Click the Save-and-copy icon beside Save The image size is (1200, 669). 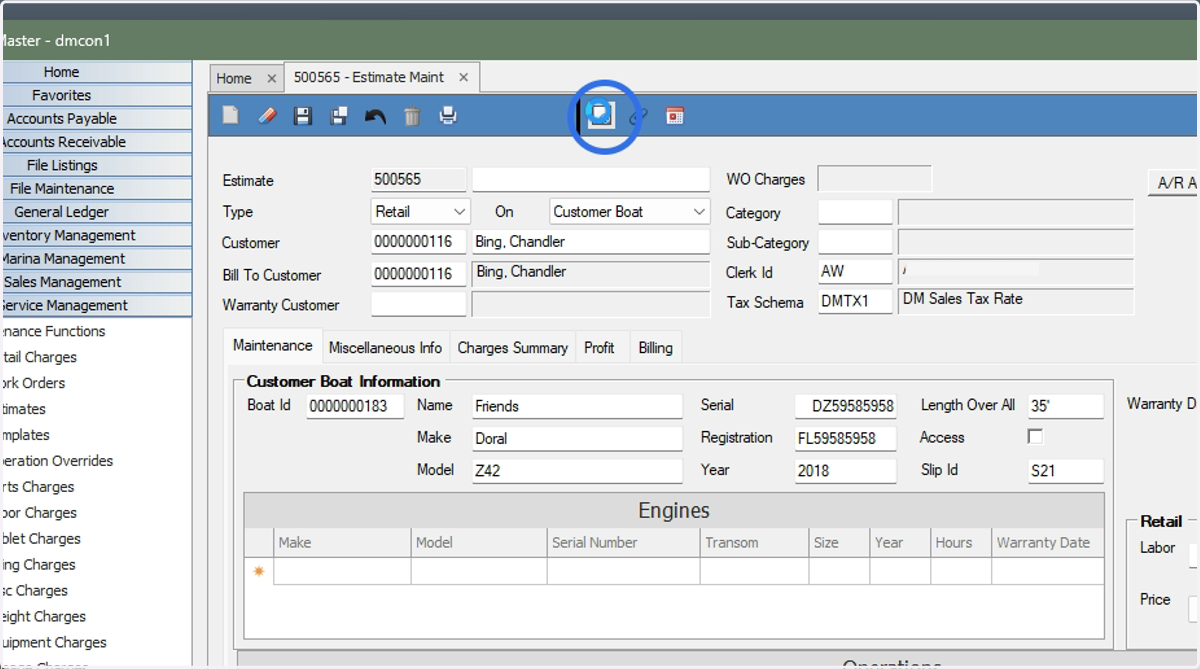(x=339, y=116)
